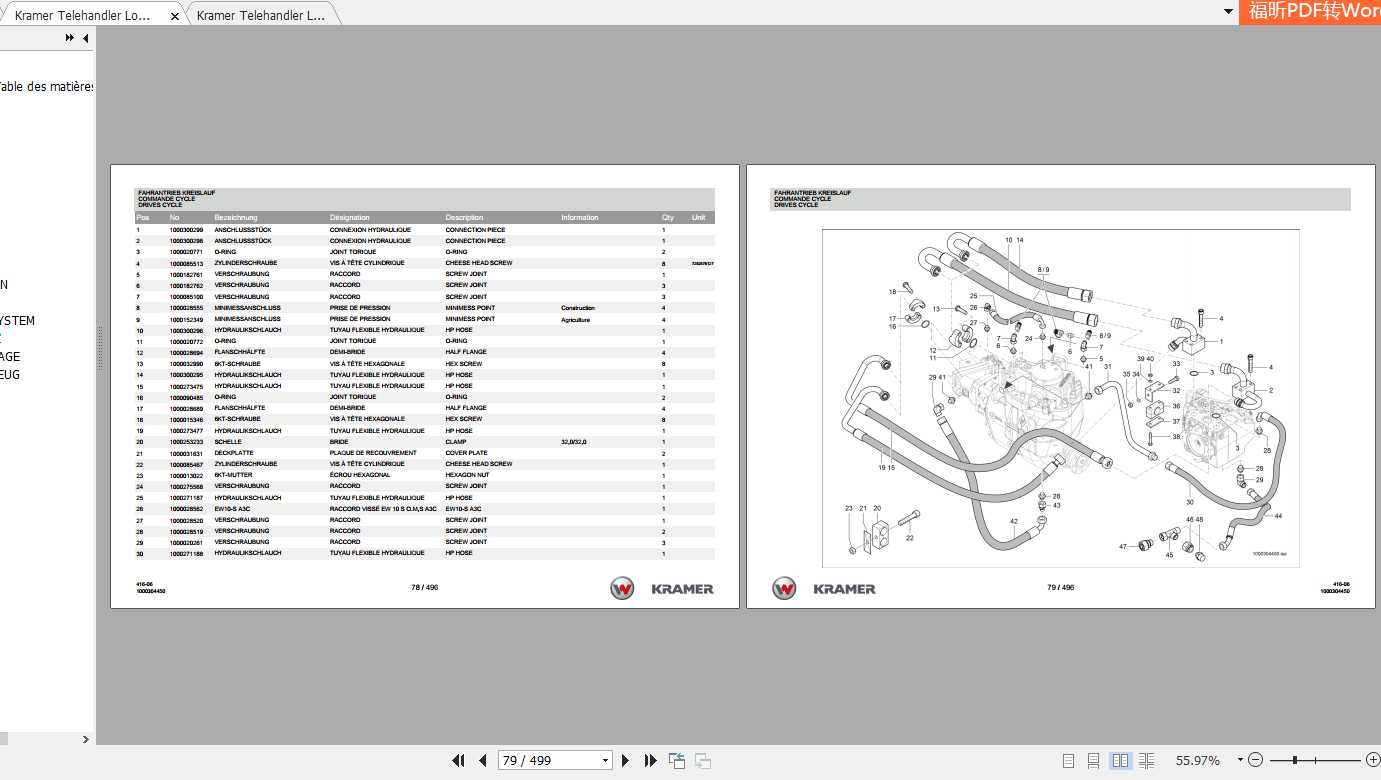Image resolution: width=1381 pixels, height=780 pixels.
Task: Switch to continuous page view
Action: (1094, 761)
